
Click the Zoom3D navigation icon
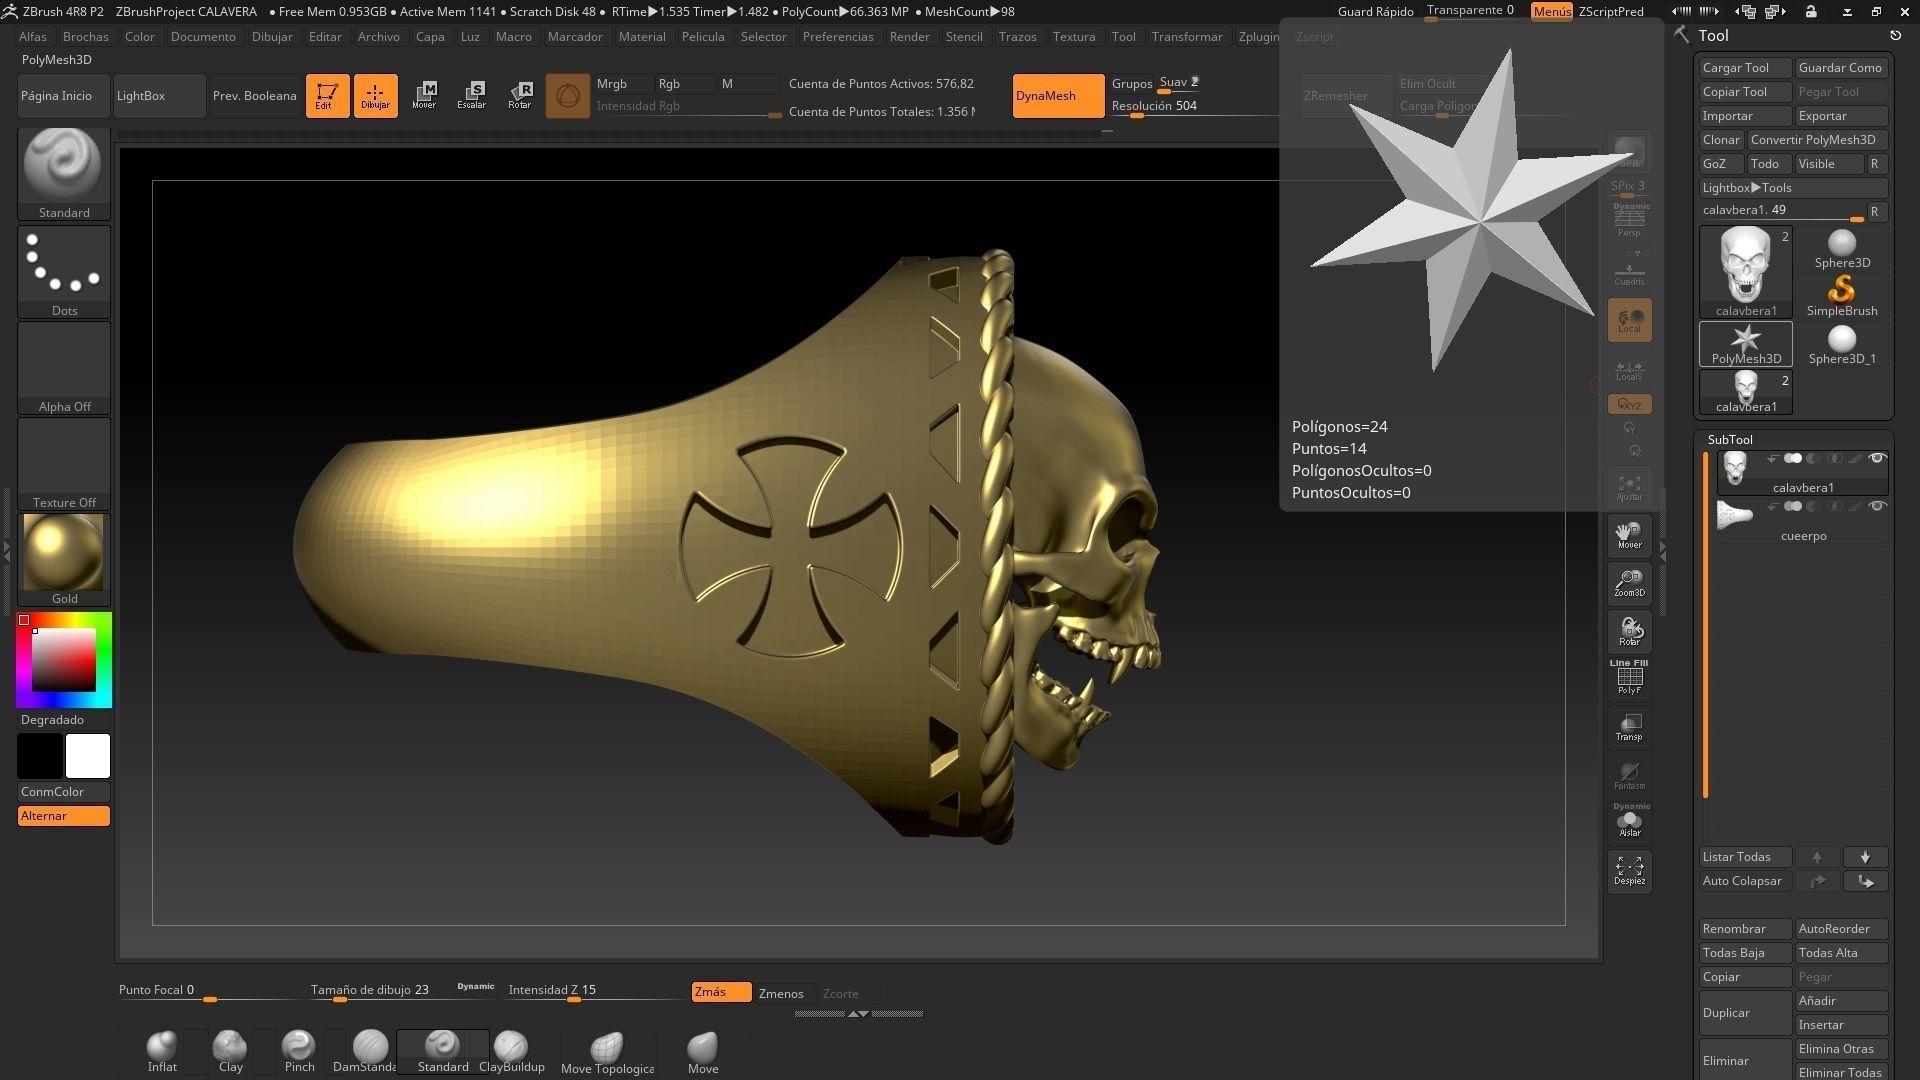[1629, 583]
